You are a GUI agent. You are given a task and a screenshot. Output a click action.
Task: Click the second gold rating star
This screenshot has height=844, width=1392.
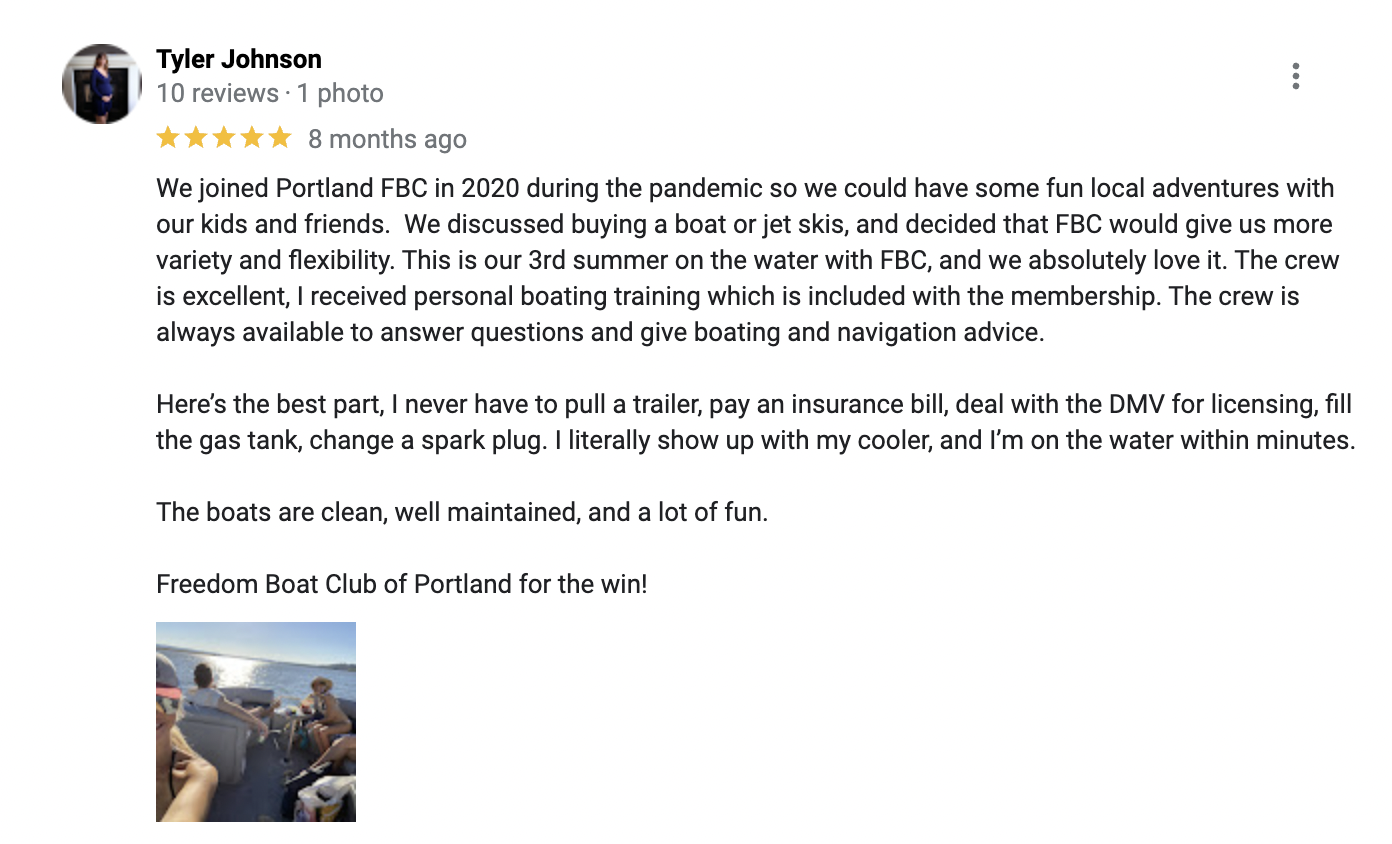pos(196,138)
